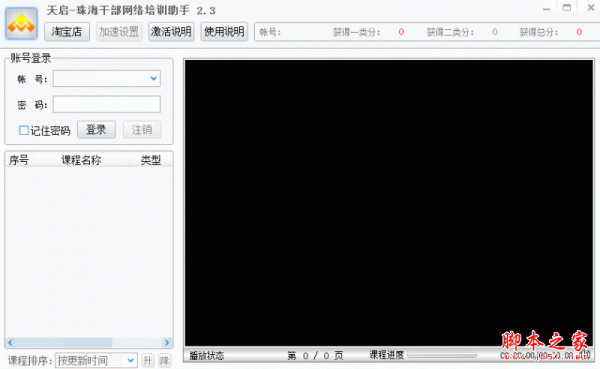Click the orange diamond app logo
This screenshot has width=600, height=369.
tap(21, 24)
